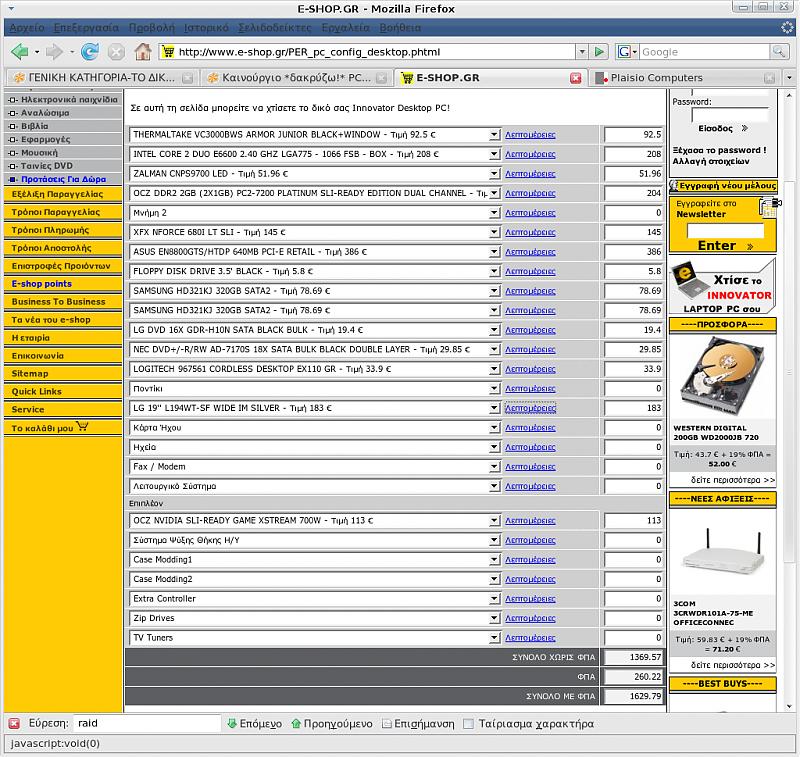Click Λεπτομέρειες link for the LG 19" monitor

coord(530,408)
